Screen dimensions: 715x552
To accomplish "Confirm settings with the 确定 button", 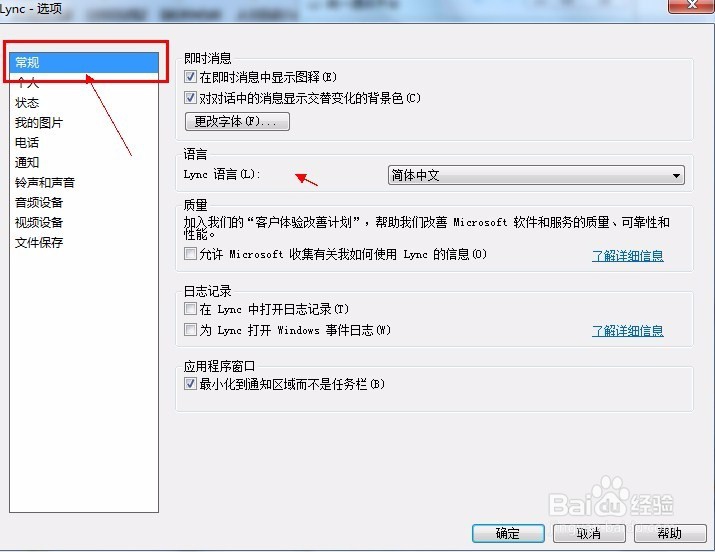I will [508, 533].
